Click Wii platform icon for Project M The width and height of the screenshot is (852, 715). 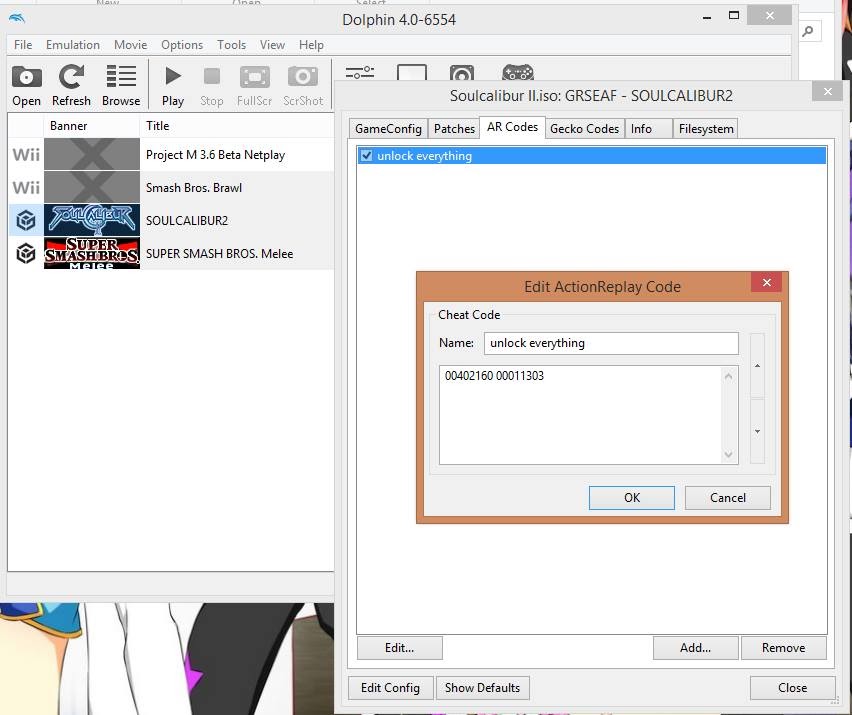[x=26, y=155]
